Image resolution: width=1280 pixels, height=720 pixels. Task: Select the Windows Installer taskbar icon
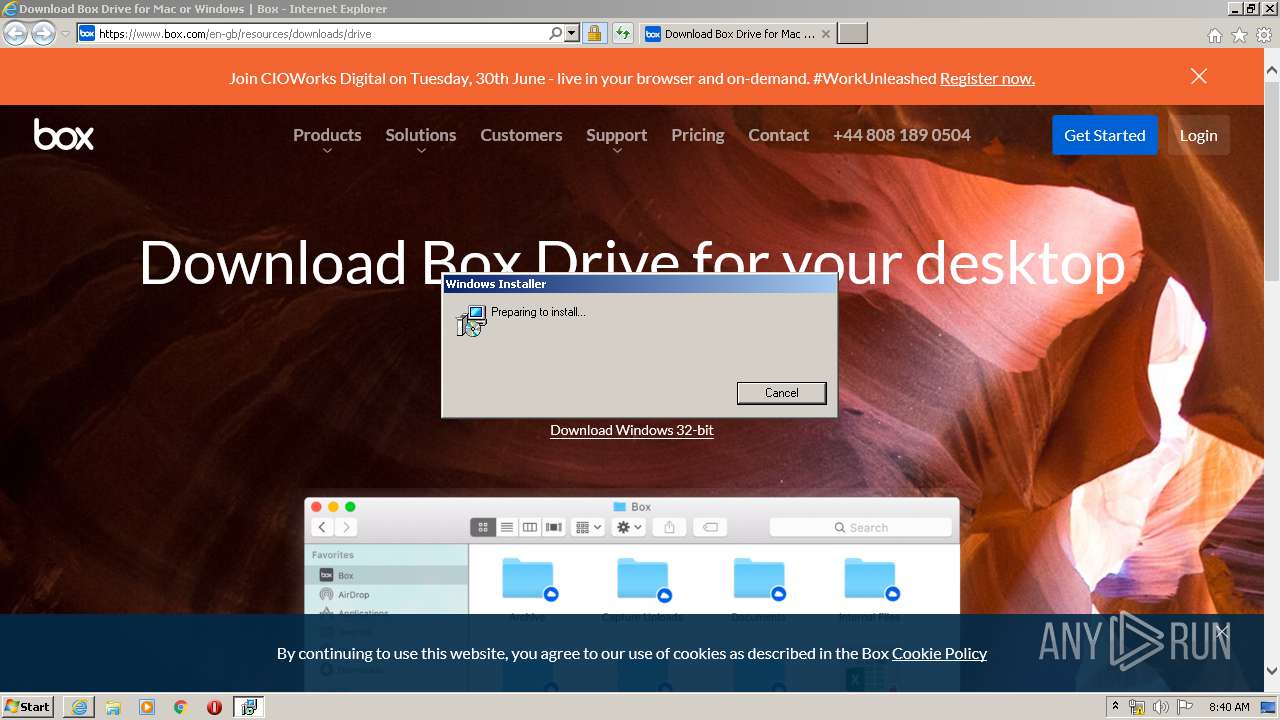(x=249, y=707)
